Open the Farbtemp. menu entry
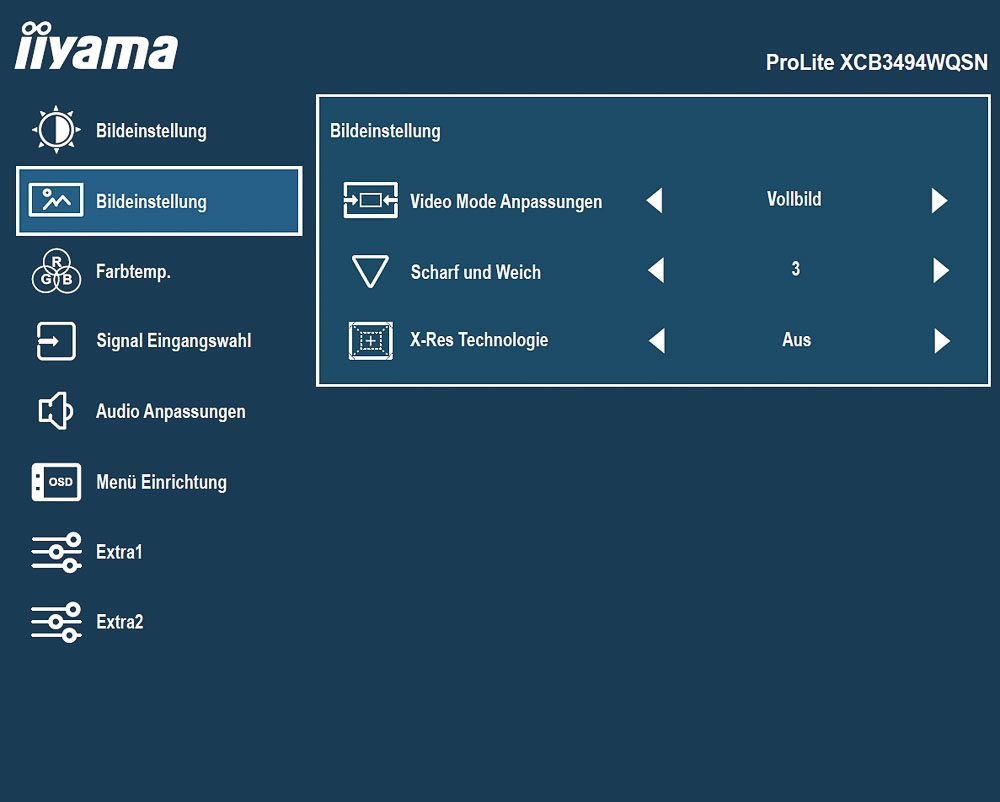 point(133,272)
